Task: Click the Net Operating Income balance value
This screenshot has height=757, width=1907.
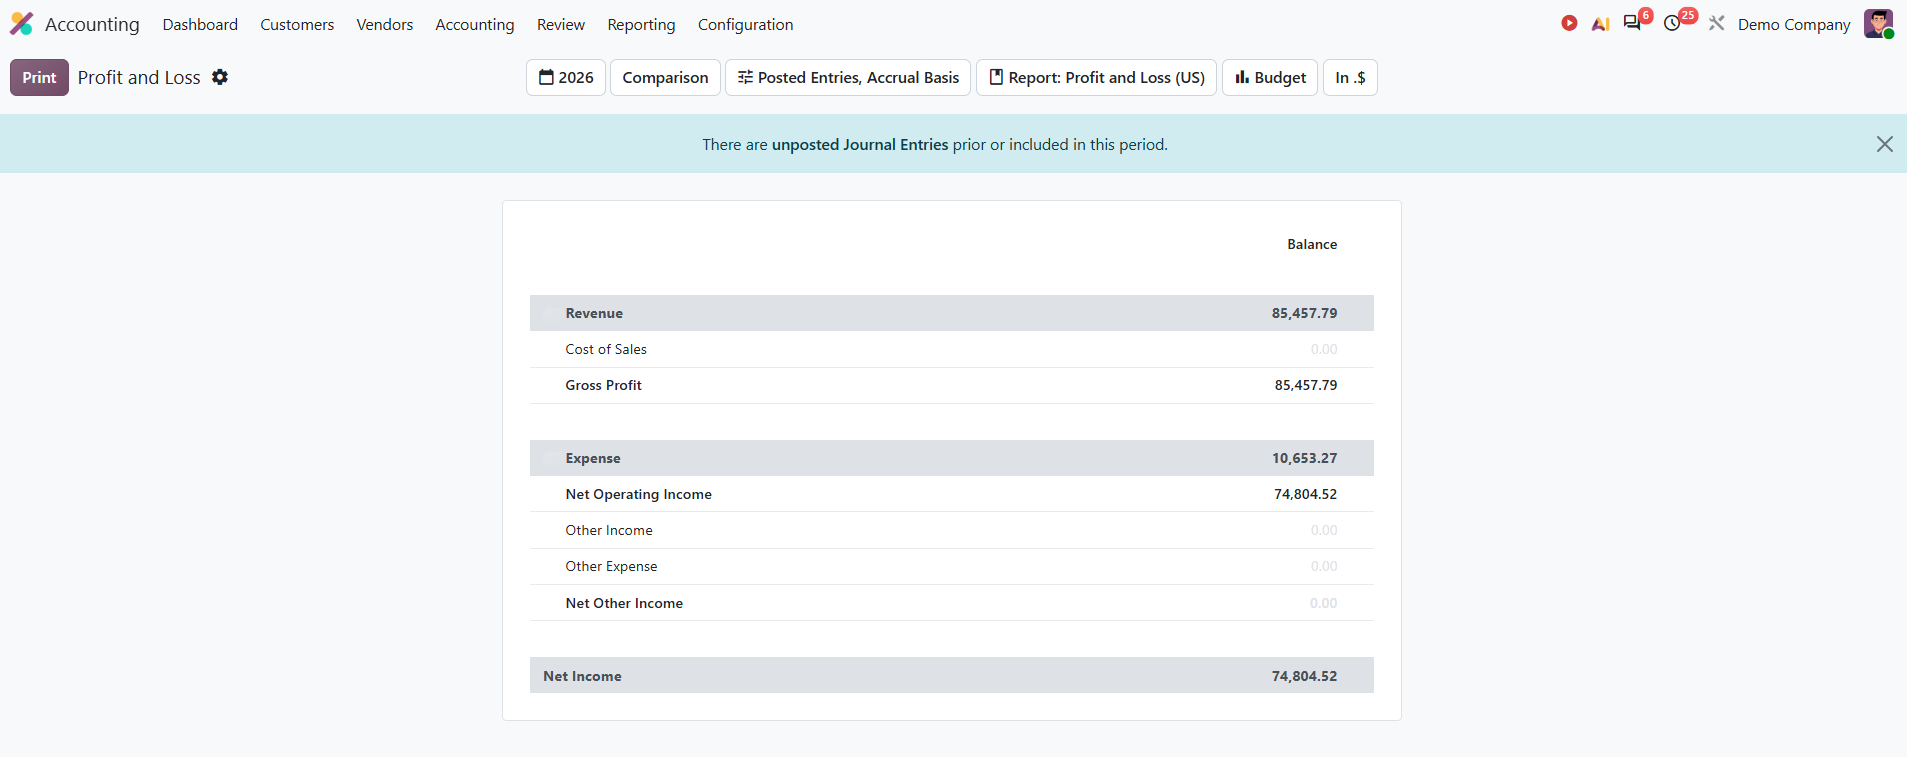Action: coord(1305,494)
